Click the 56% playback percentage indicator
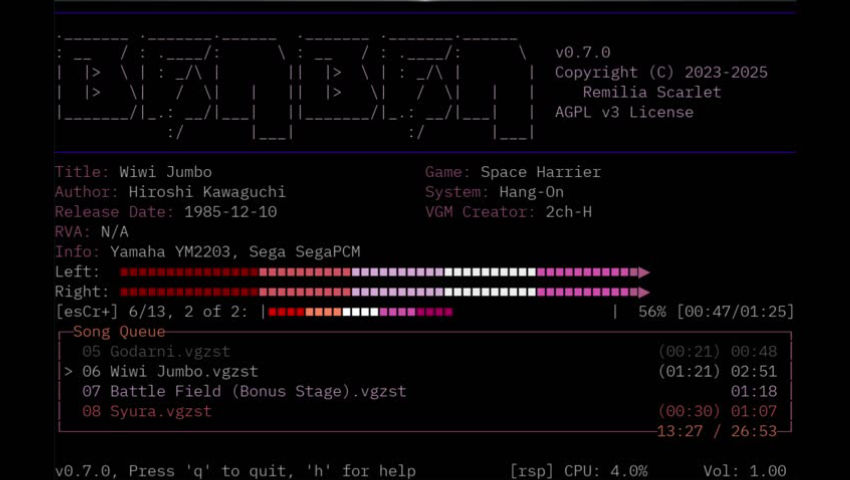Screen dimensions: 850x480 pos(652,312)
